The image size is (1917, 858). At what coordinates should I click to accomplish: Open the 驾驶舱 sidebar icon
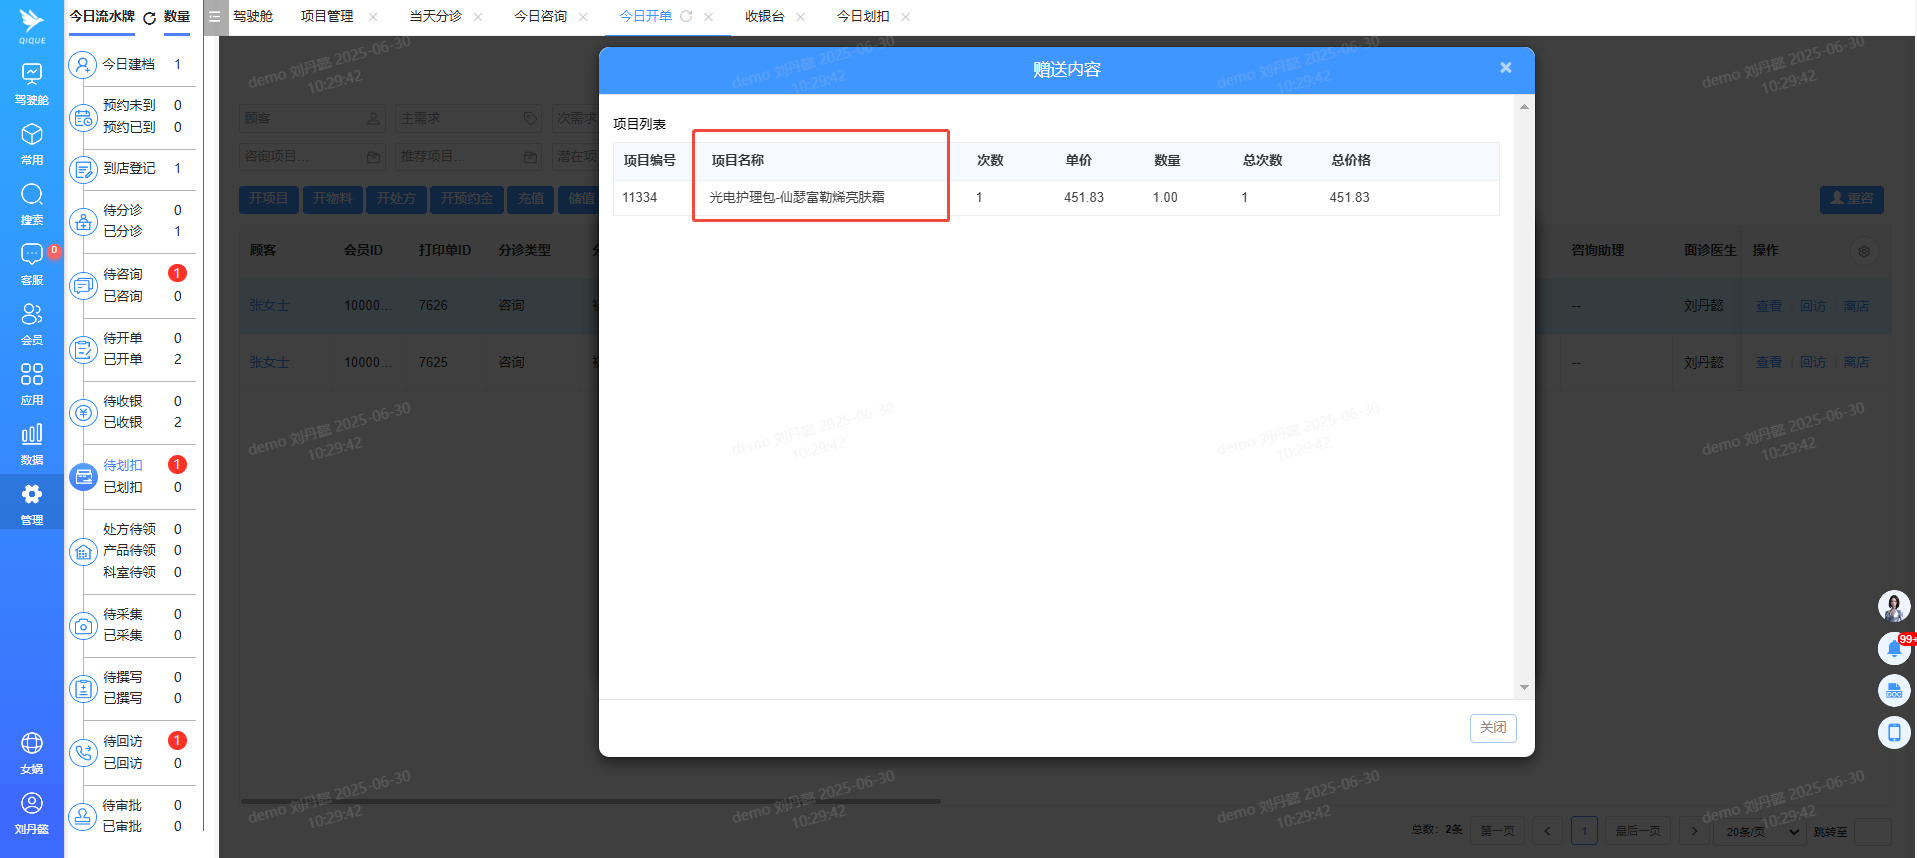click(x=32, y=83)
